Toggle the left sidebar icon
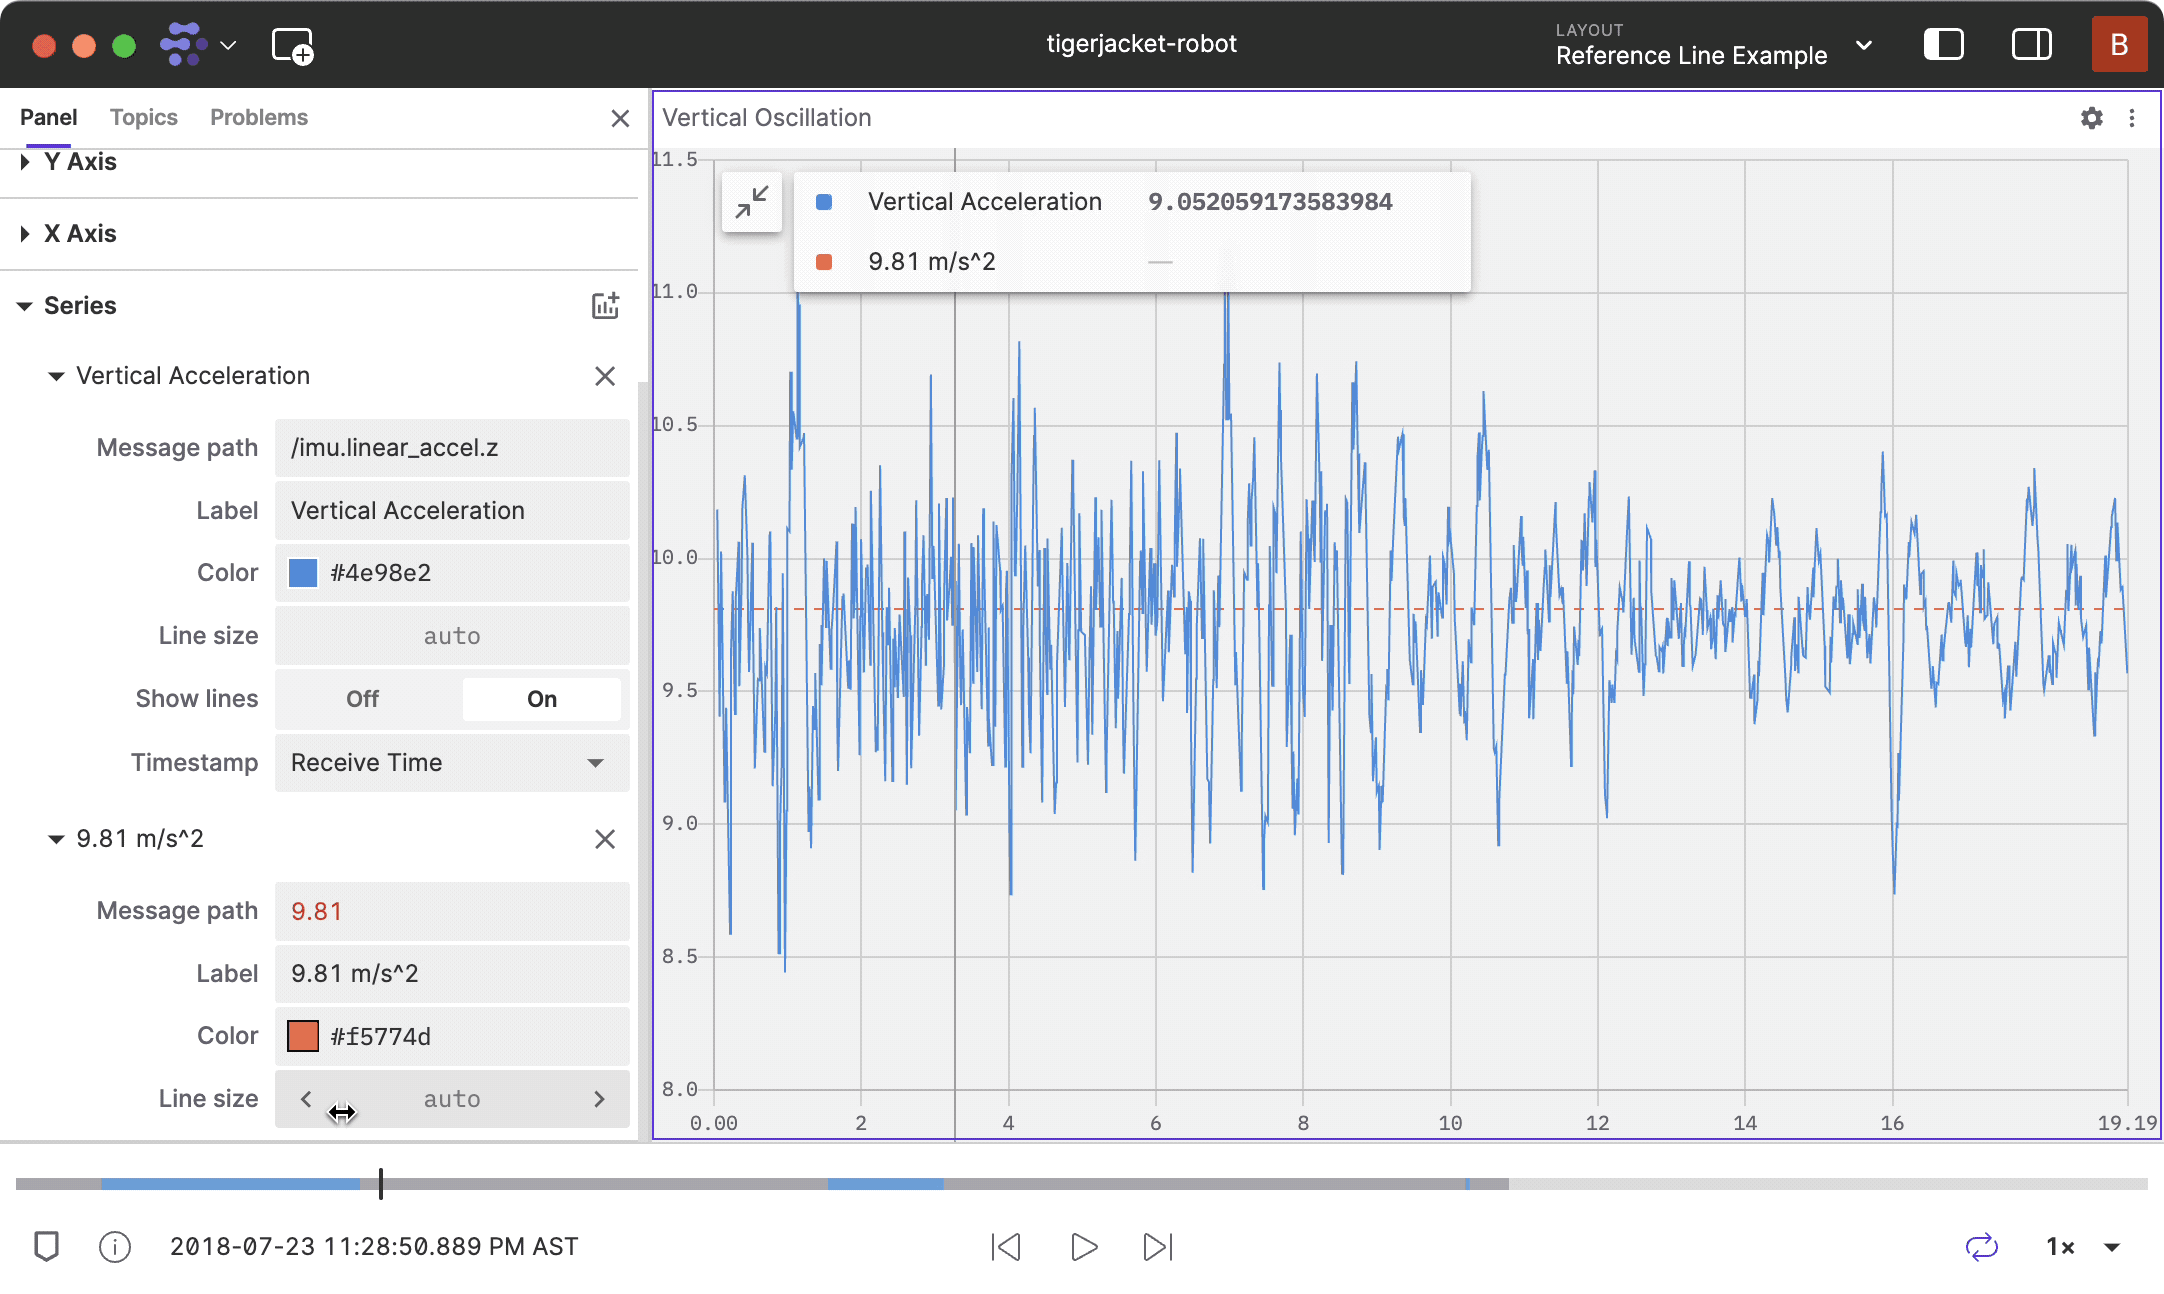 (x=1943, y=45)
